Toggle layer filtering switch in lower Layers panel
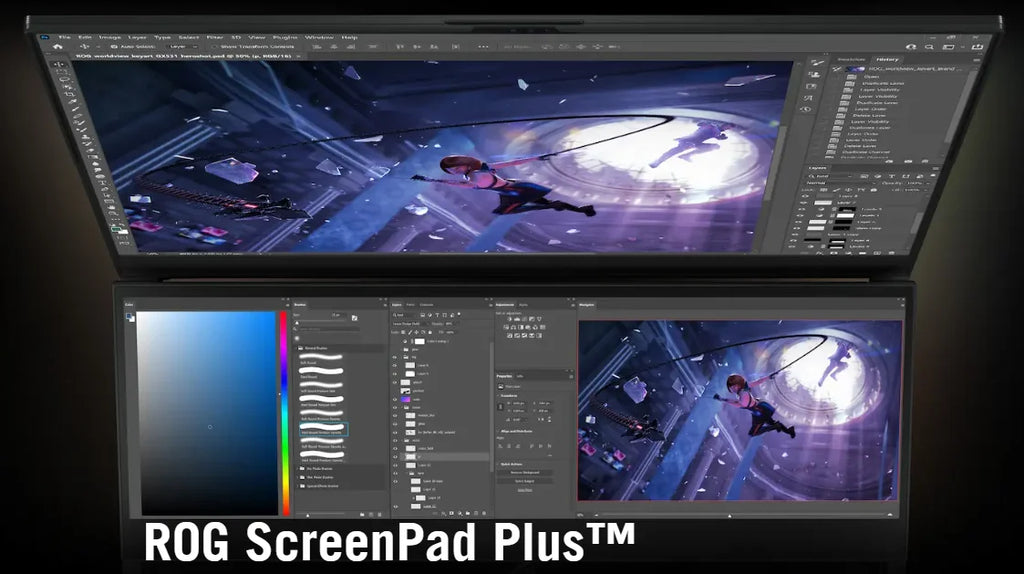Screen dimensions: 1024x574 [459, 314]
